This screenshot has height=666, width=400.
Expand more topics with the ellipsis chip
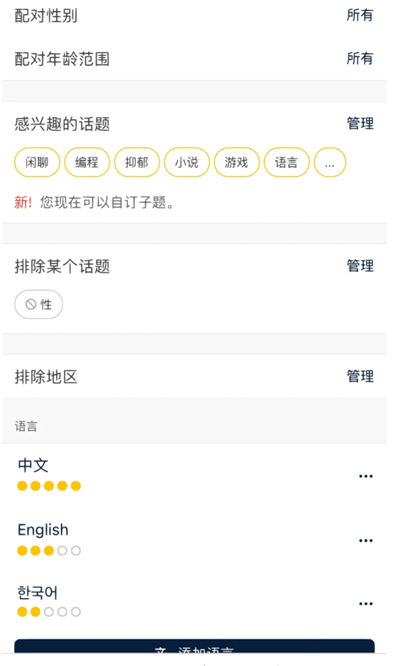coord(330,162)
